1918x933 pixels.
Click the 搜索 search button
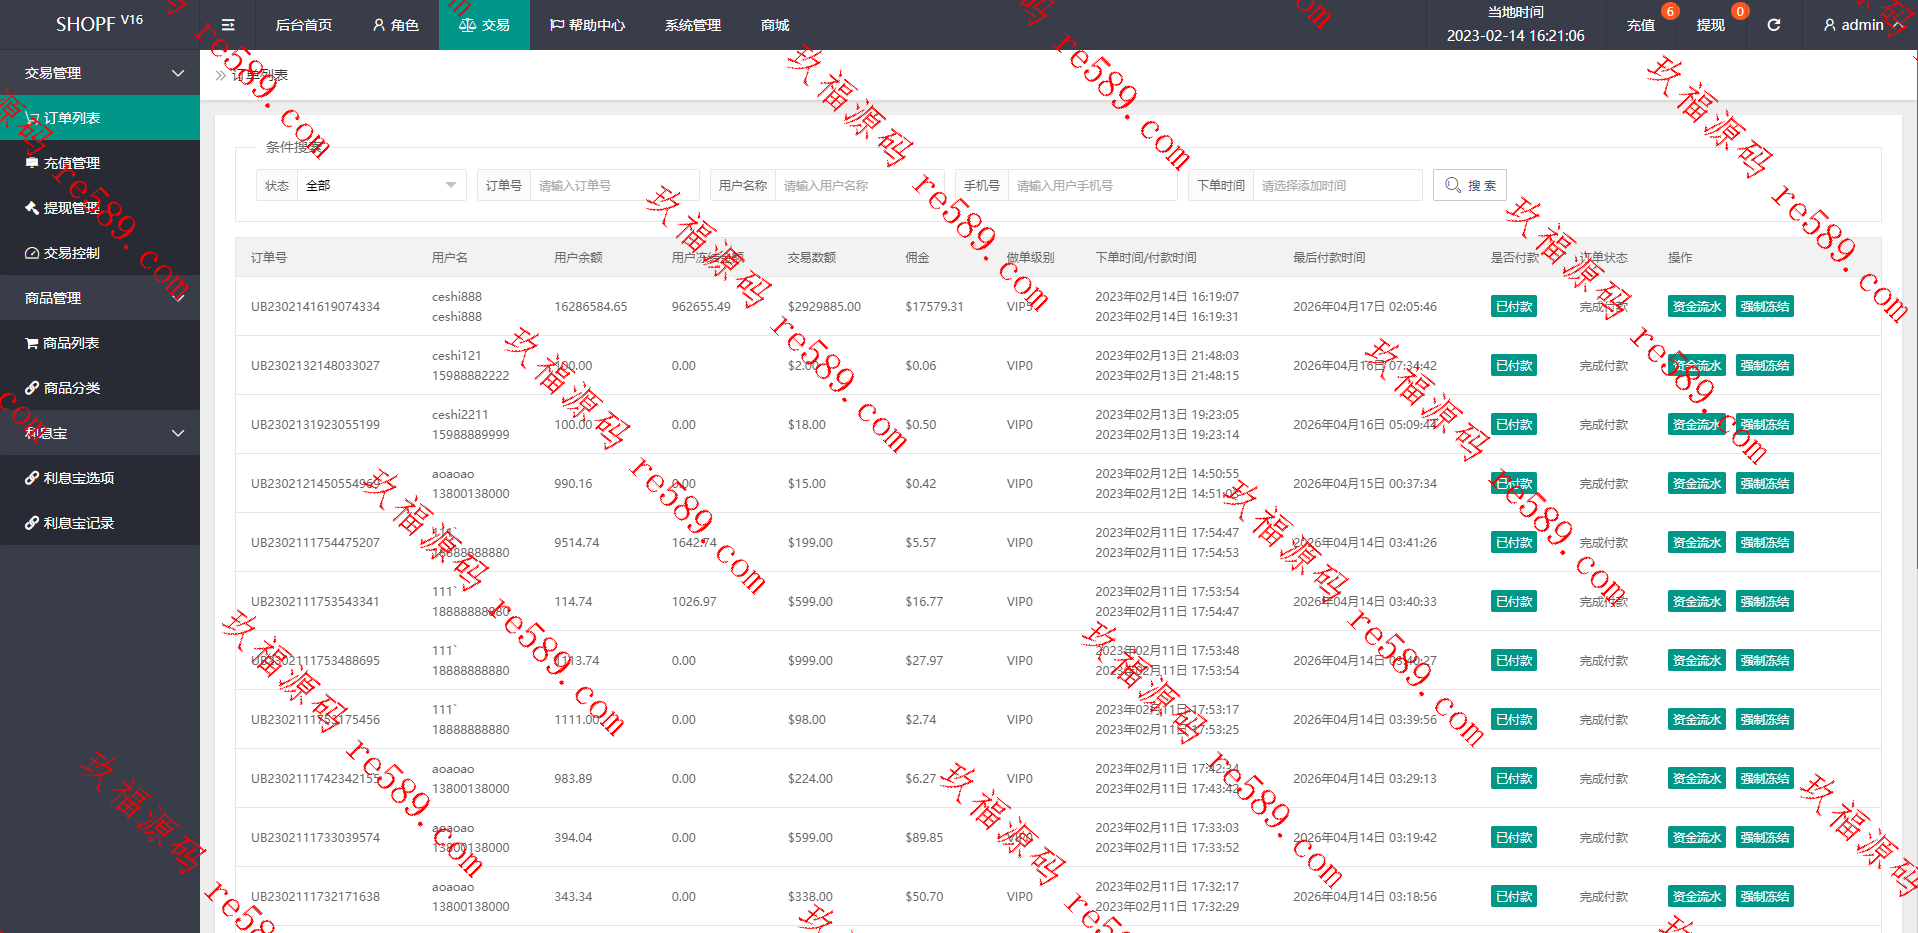click(1470, 185)
